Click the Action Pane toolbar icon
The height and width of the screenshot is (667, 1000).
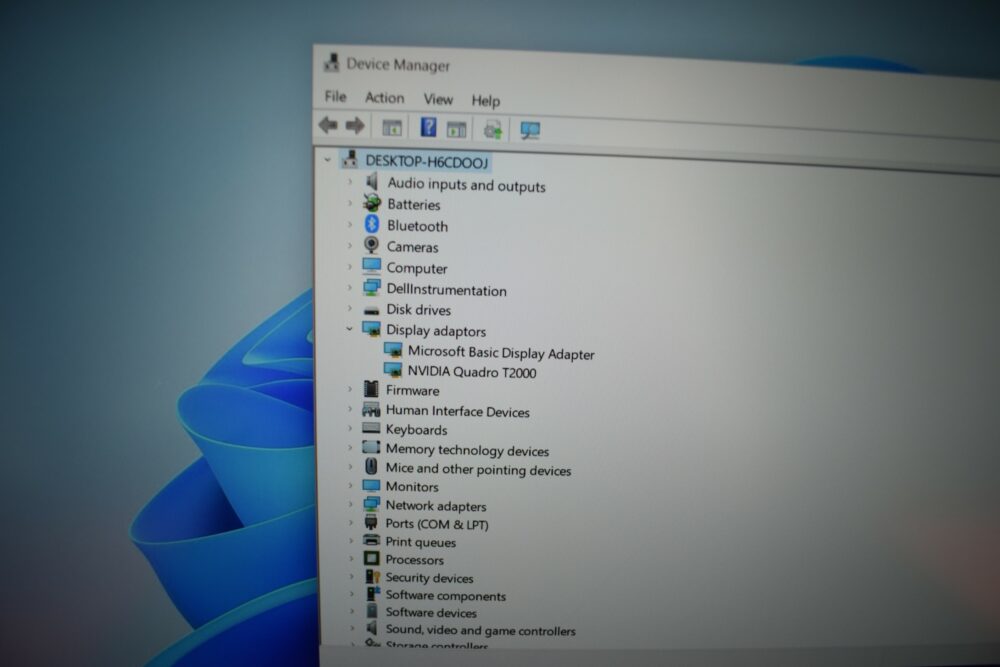(x=457, y=129)
